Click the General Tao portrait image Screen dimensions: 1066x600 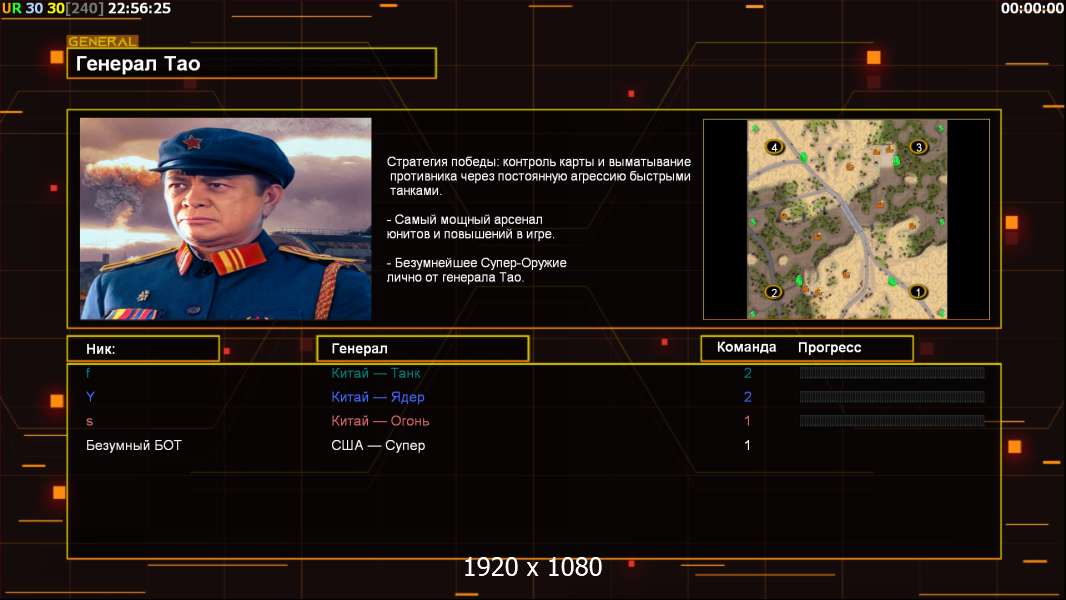pos(226,219)
